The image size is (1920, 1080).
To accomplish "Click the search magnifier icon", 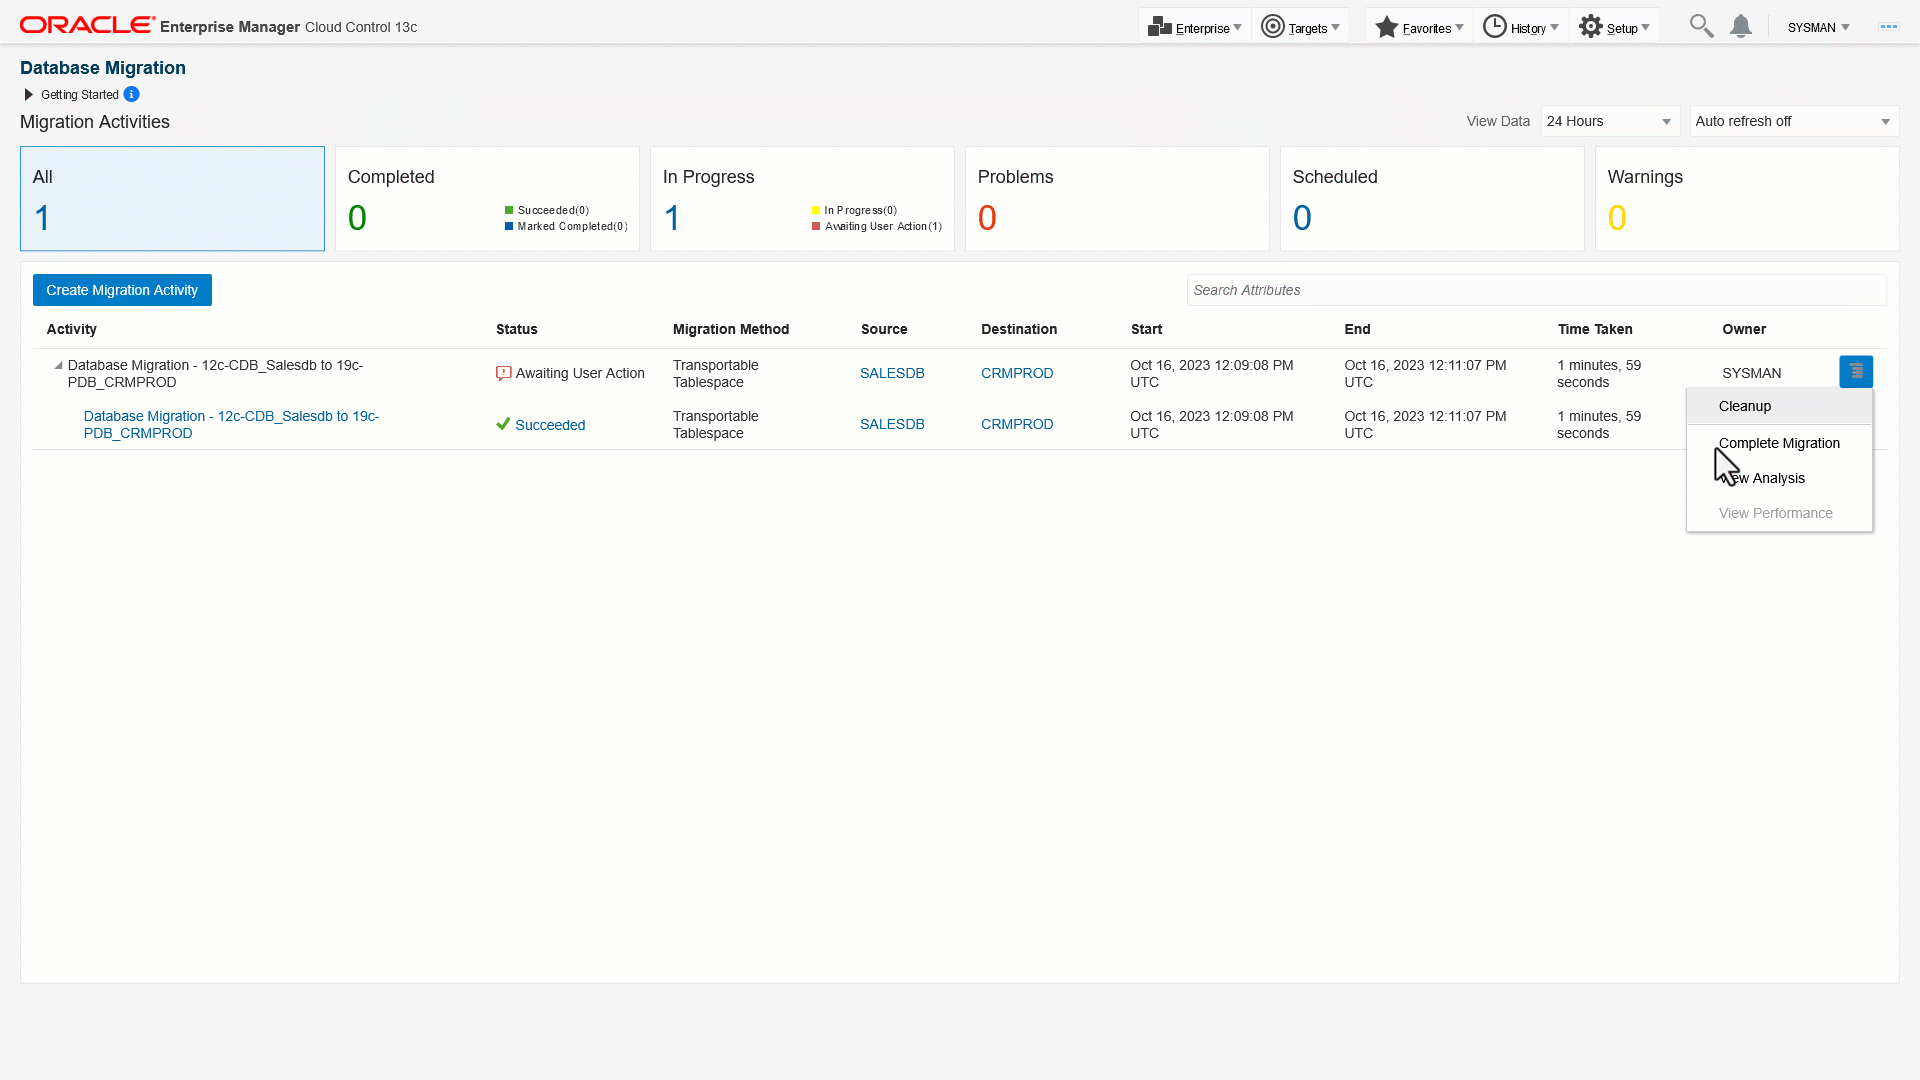I will [1701, 26].
